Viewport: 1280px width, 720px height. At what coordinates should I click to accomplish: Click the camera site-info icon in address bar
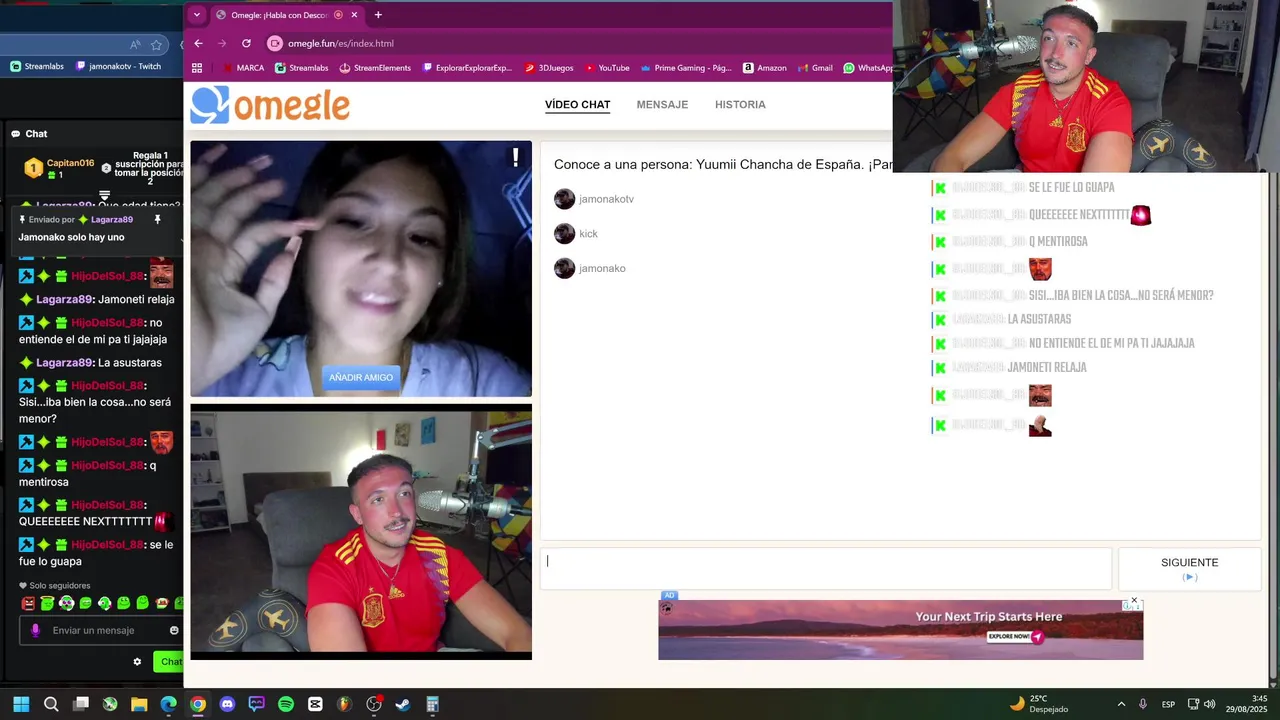(275, 43)
